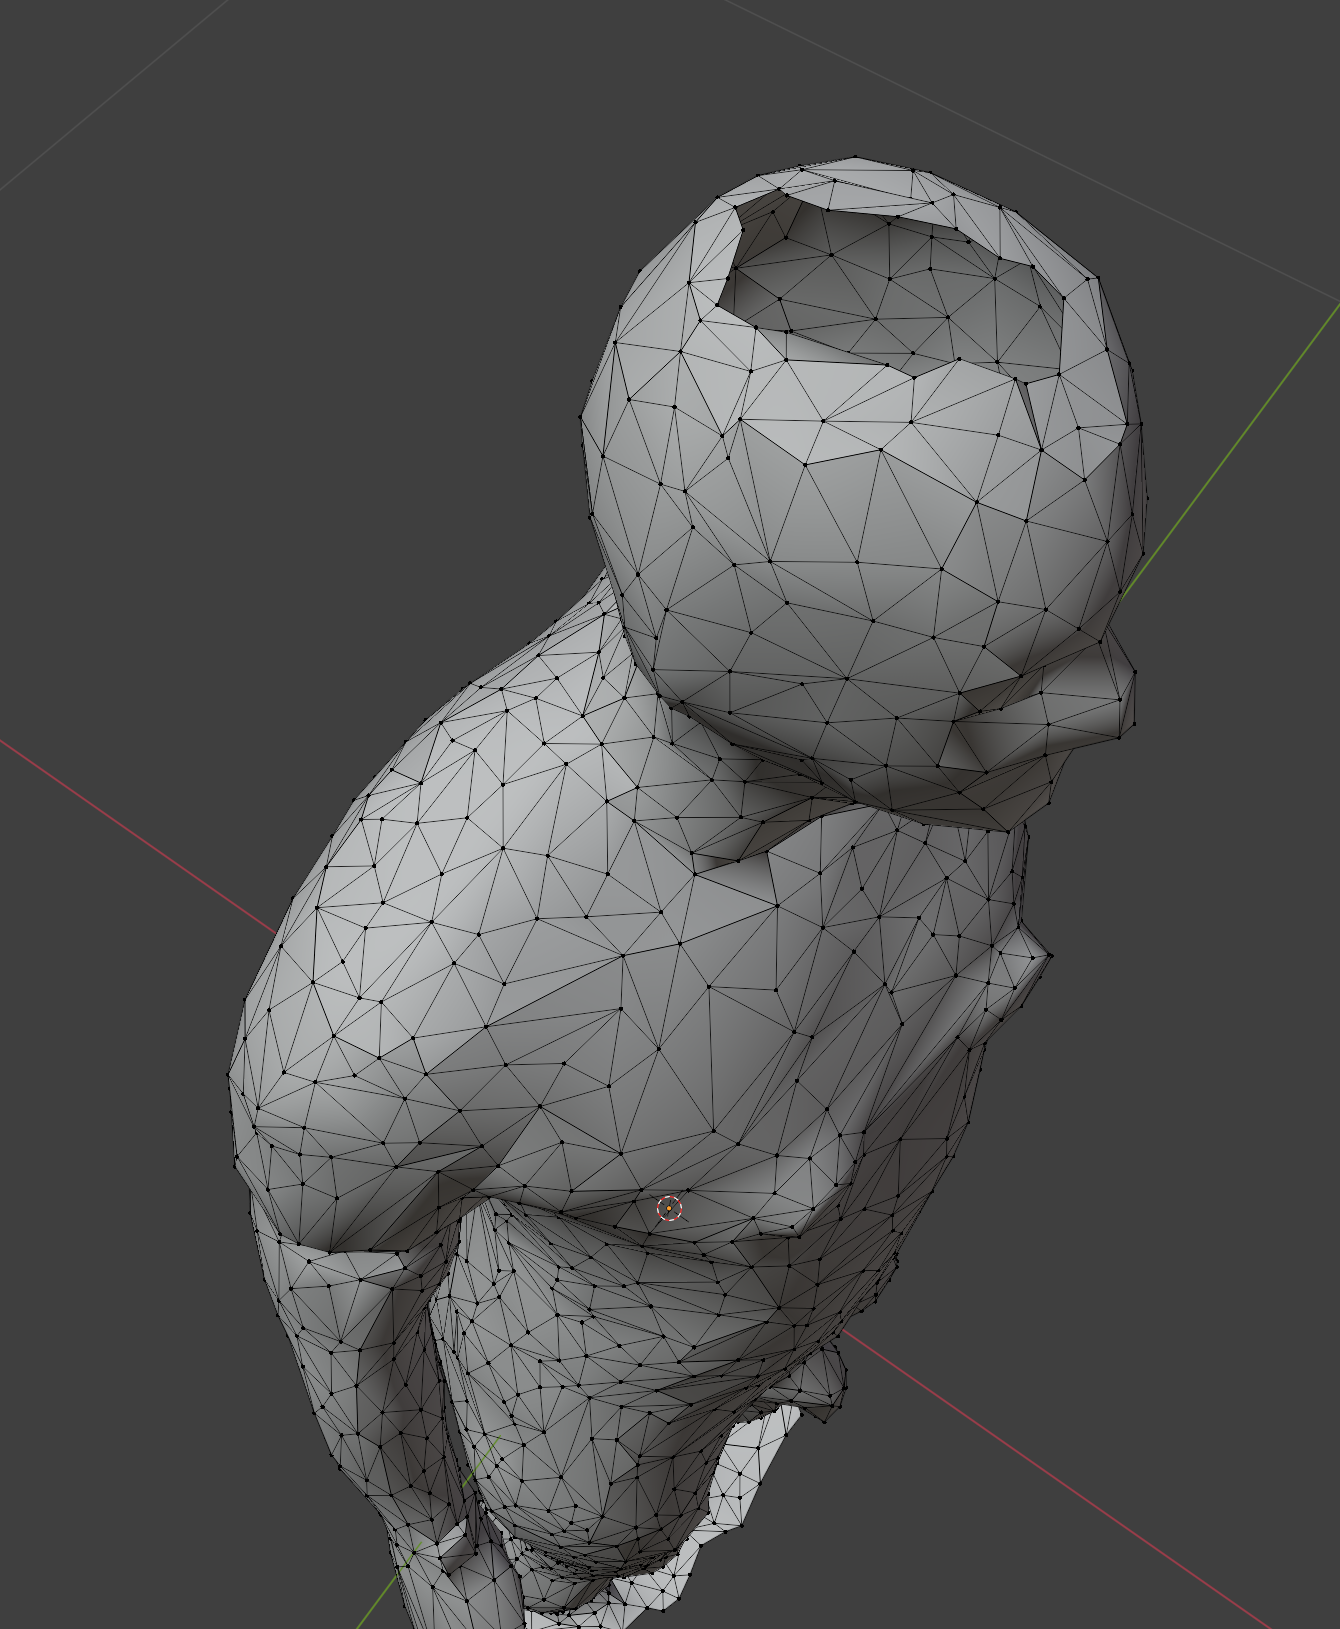Click empty background left of the head to deselect
This screenshot has height=1629, width=1340.
click(300, 400)
